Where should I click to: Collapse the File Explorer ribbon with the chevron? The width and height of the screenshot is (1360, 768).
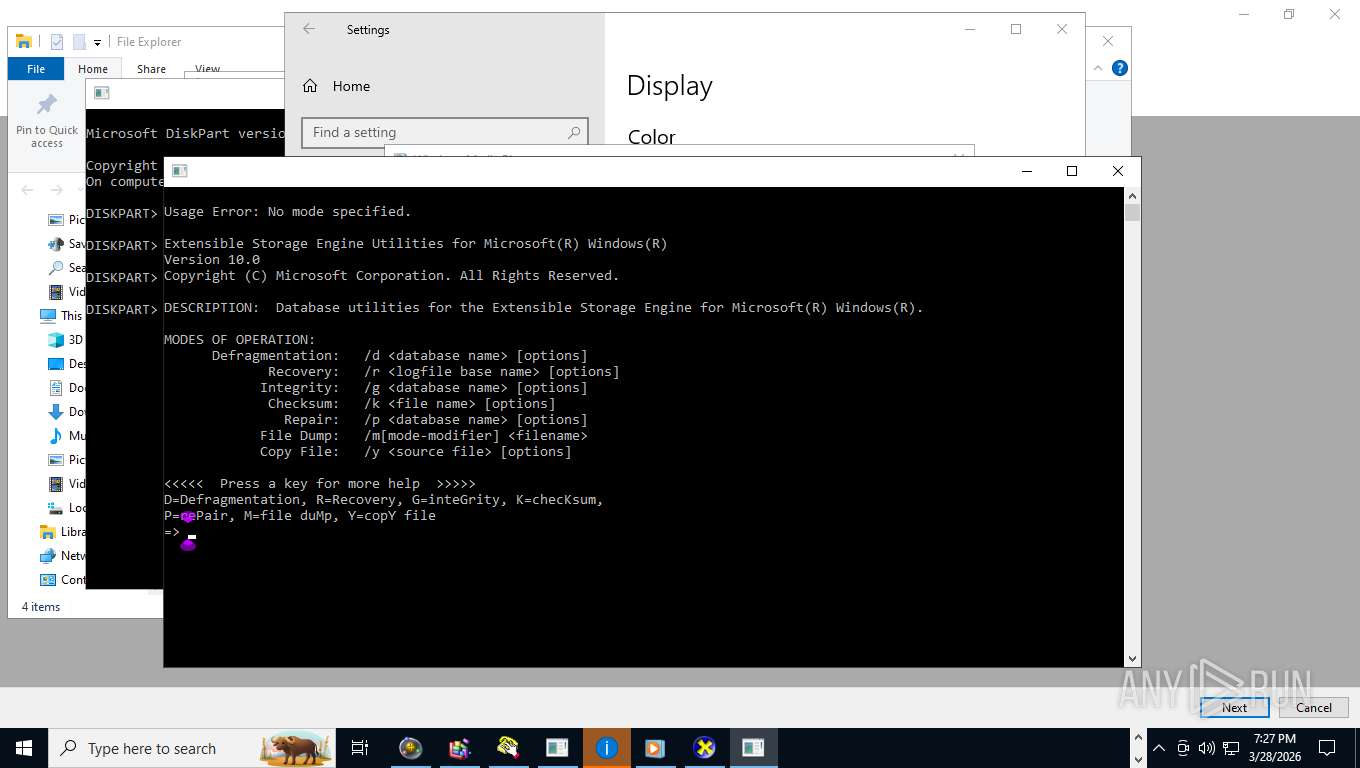1099,68
